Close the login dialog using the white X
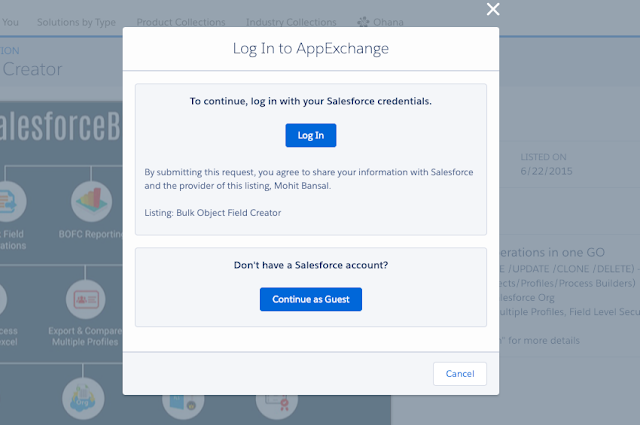The width and height of the screenshot is (640, 425). pos(493,9)
